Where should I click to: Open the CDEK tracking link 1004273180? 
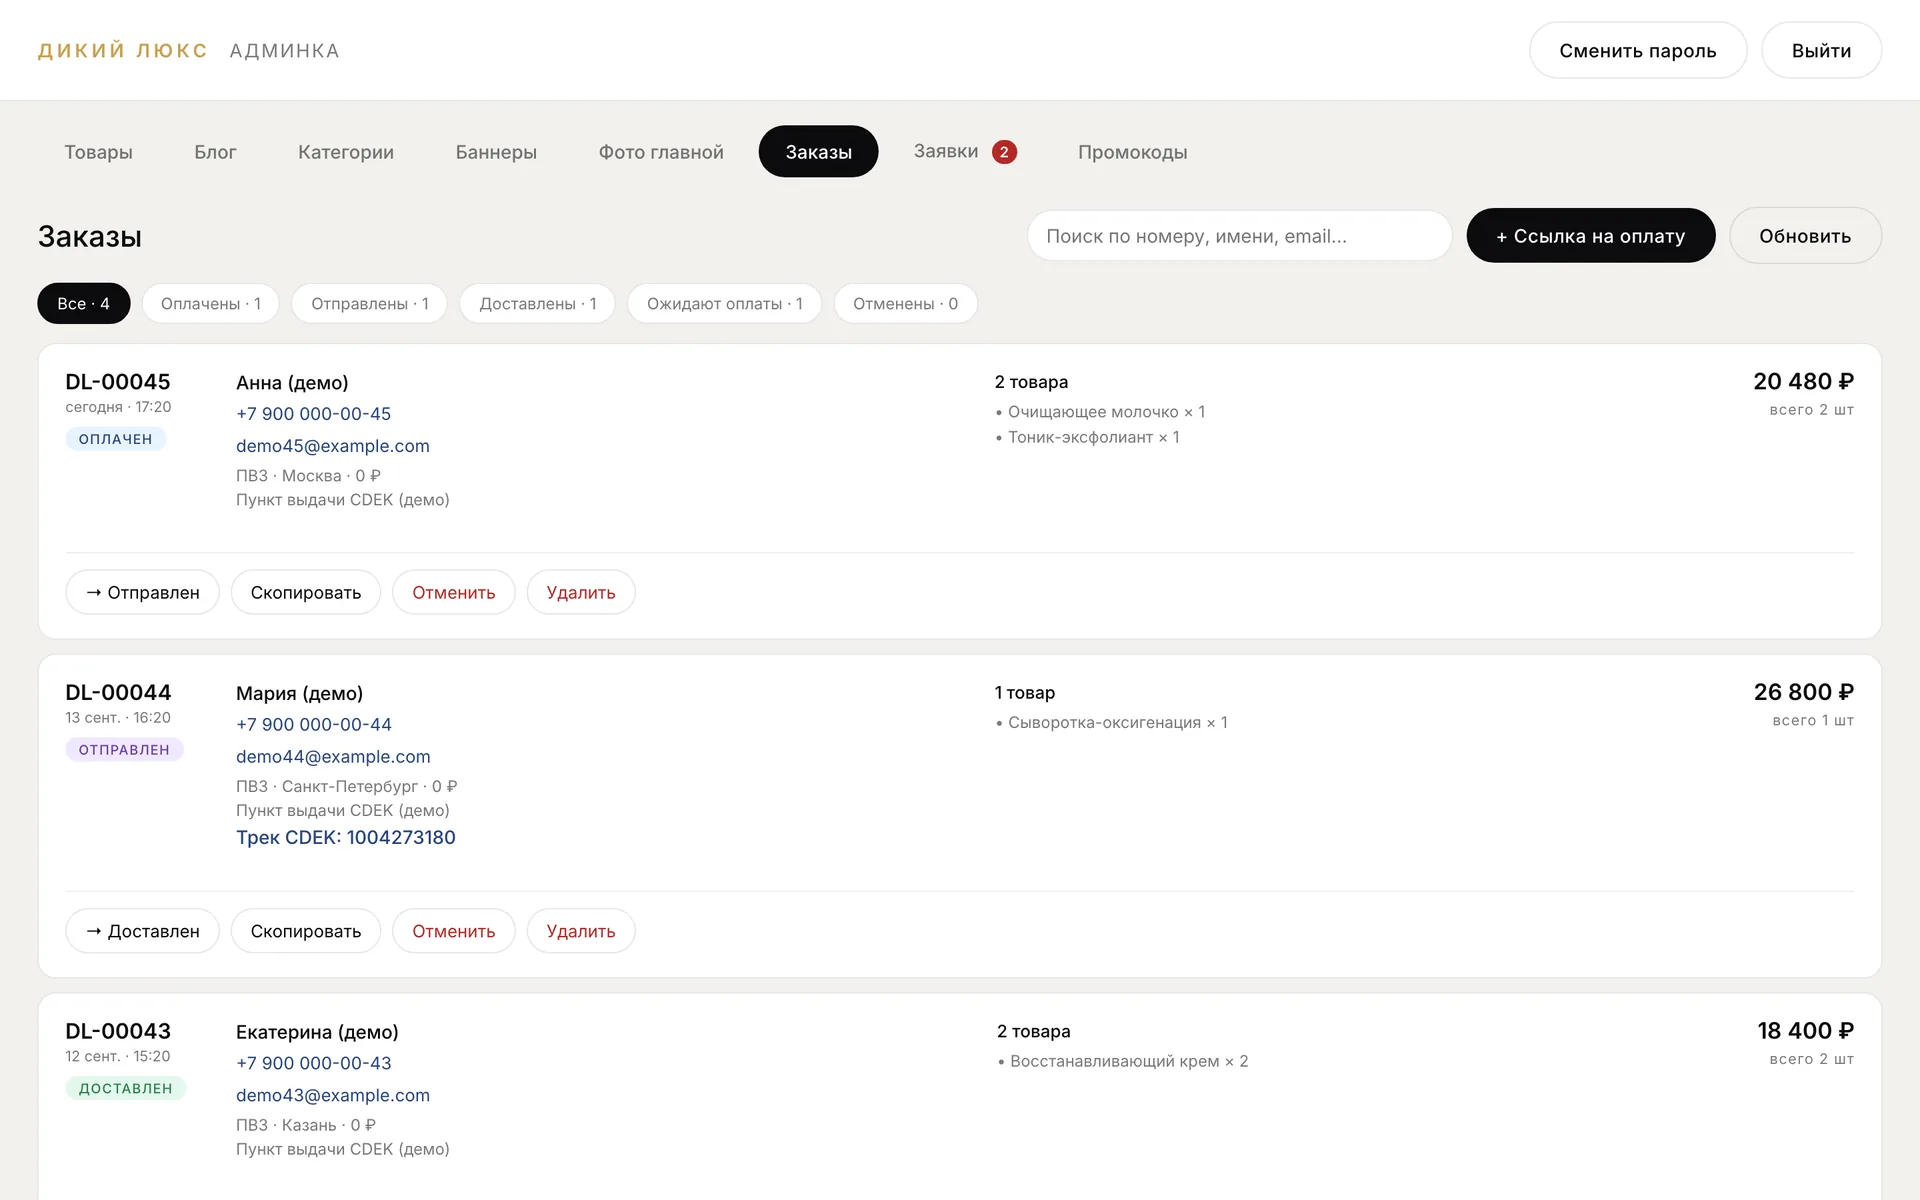coord(346,838)
